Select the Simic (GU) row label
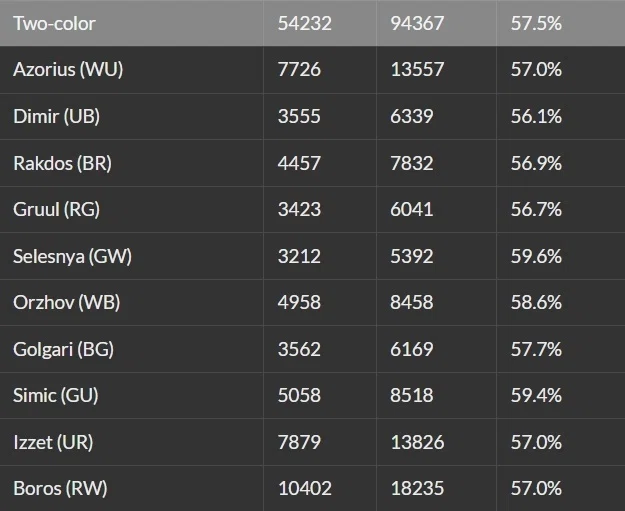The width and height of the screenshot is (625, 511). pos(56,395)
